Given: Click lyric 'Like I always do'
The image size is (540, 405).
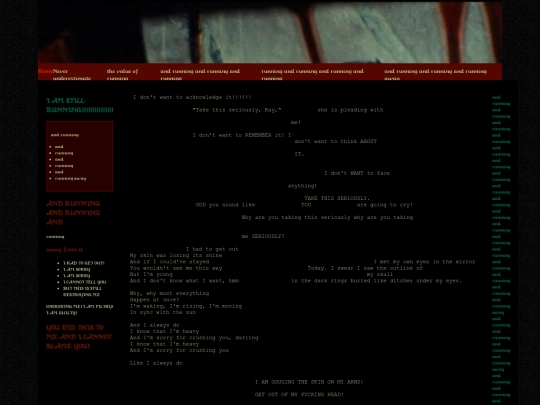Looking at the screenshot, I should [156, 363].
